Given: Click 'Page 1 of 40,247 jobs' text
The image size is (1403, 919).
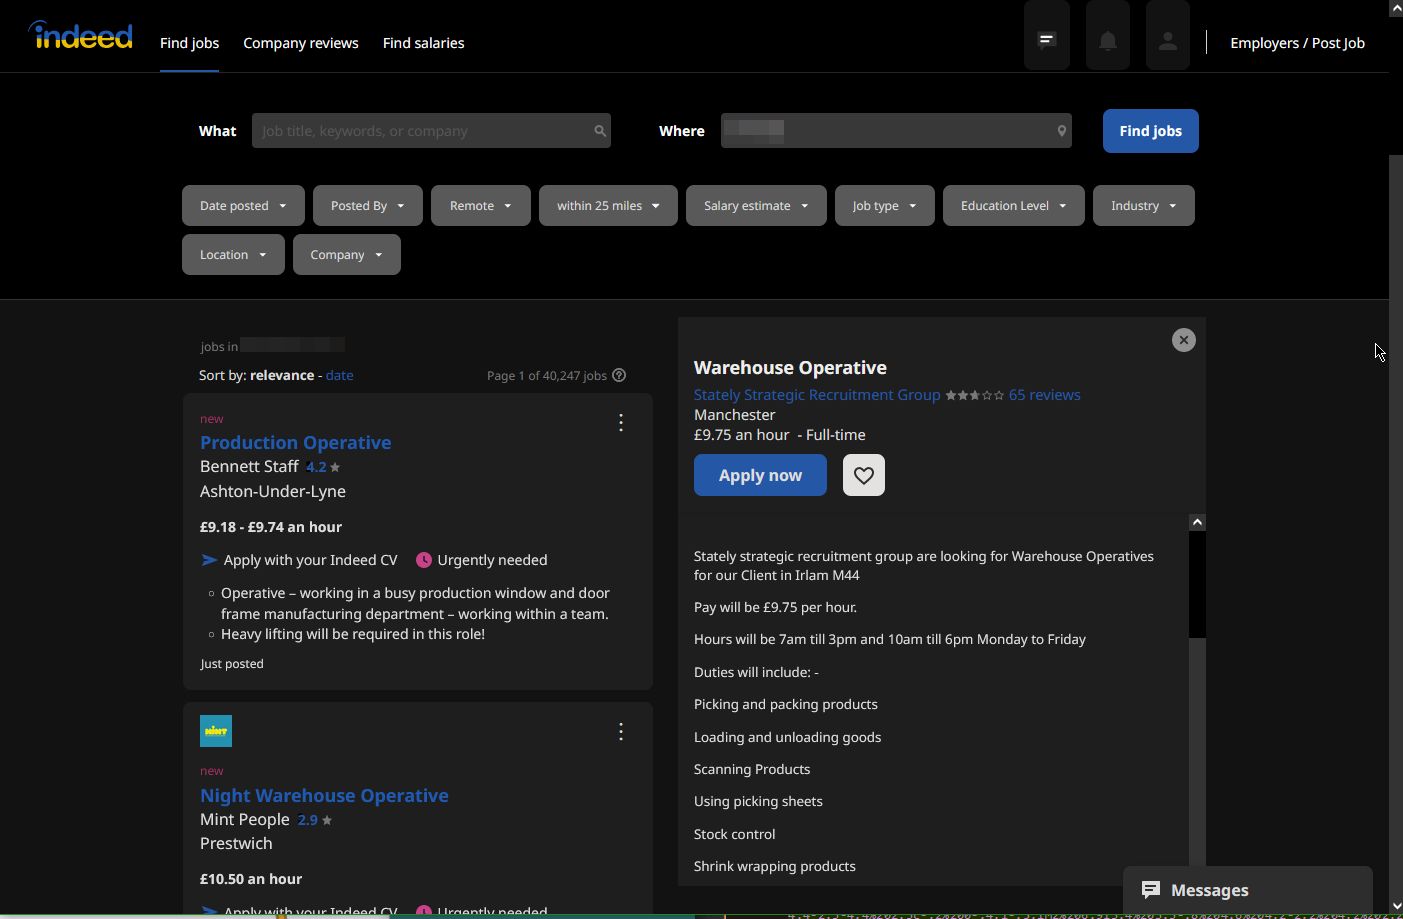Looking at the screenshot, I should [547, 375].
